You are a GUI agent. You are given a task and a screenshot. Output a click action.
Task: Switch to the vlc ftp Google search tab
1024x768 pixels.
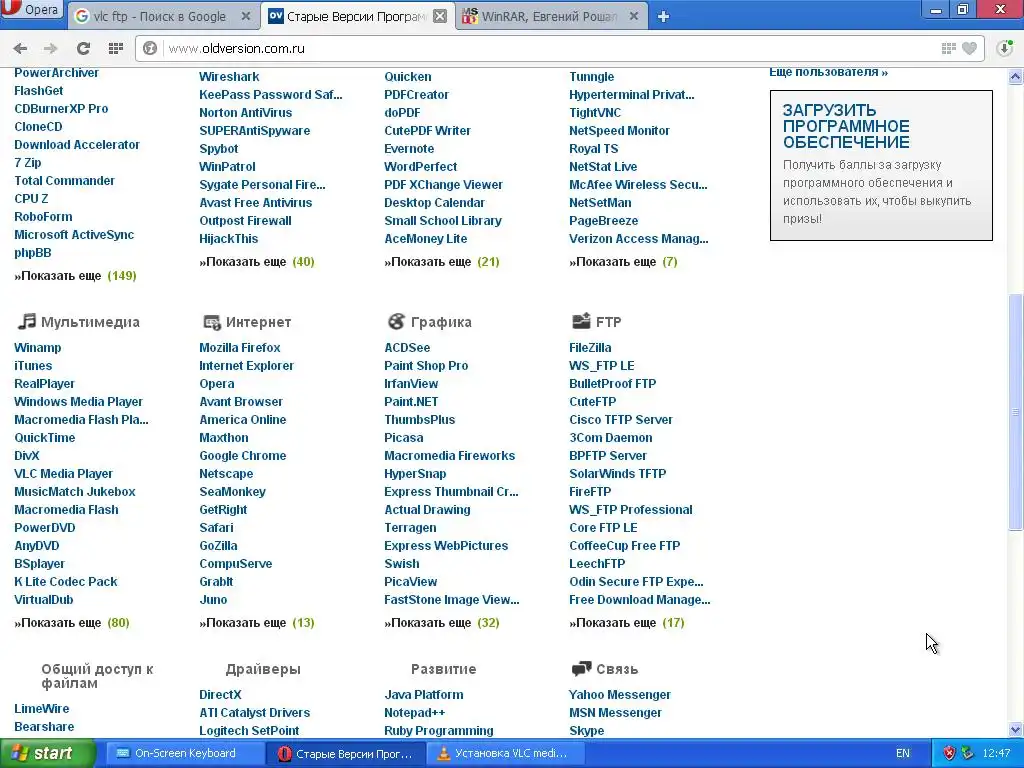[x=162, y=16]
